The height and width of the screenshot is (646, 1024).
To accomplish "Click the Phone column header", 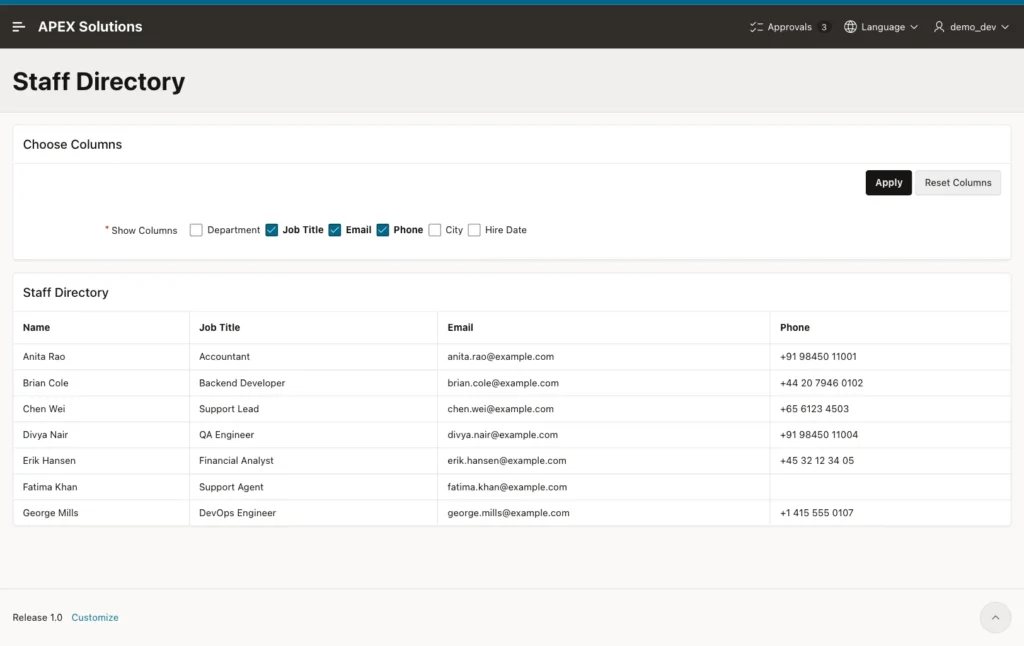I will point(890,327).
